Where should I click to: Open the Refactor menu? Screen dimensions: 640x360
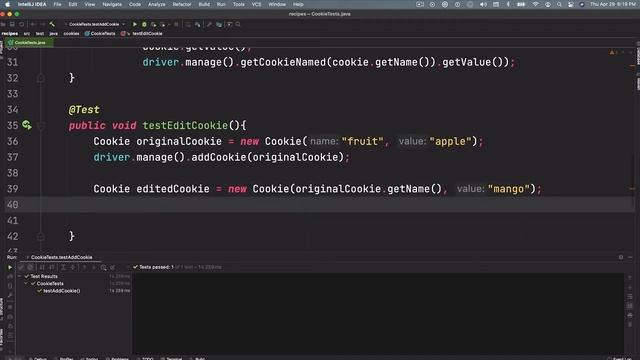182,4
